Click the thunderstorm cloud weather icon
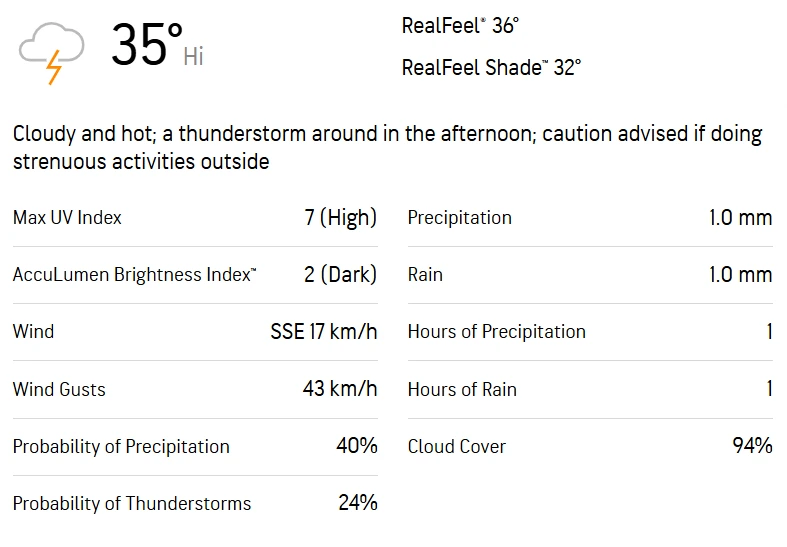Image resolution: width=787 pixels, height=547 pixels. pyautogui.click(x=51, y=53)
